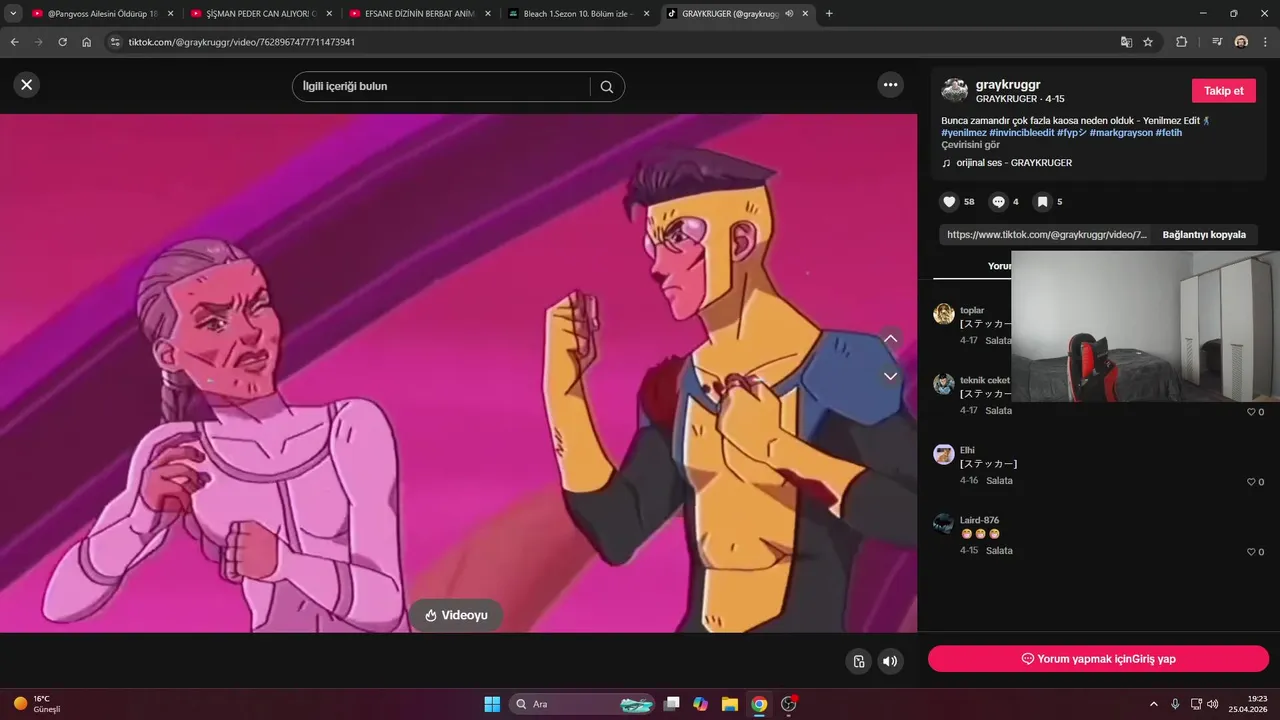Screen dimensions: 1280x720
Task: Like the video with heart icon
Action: coord(949,202)
